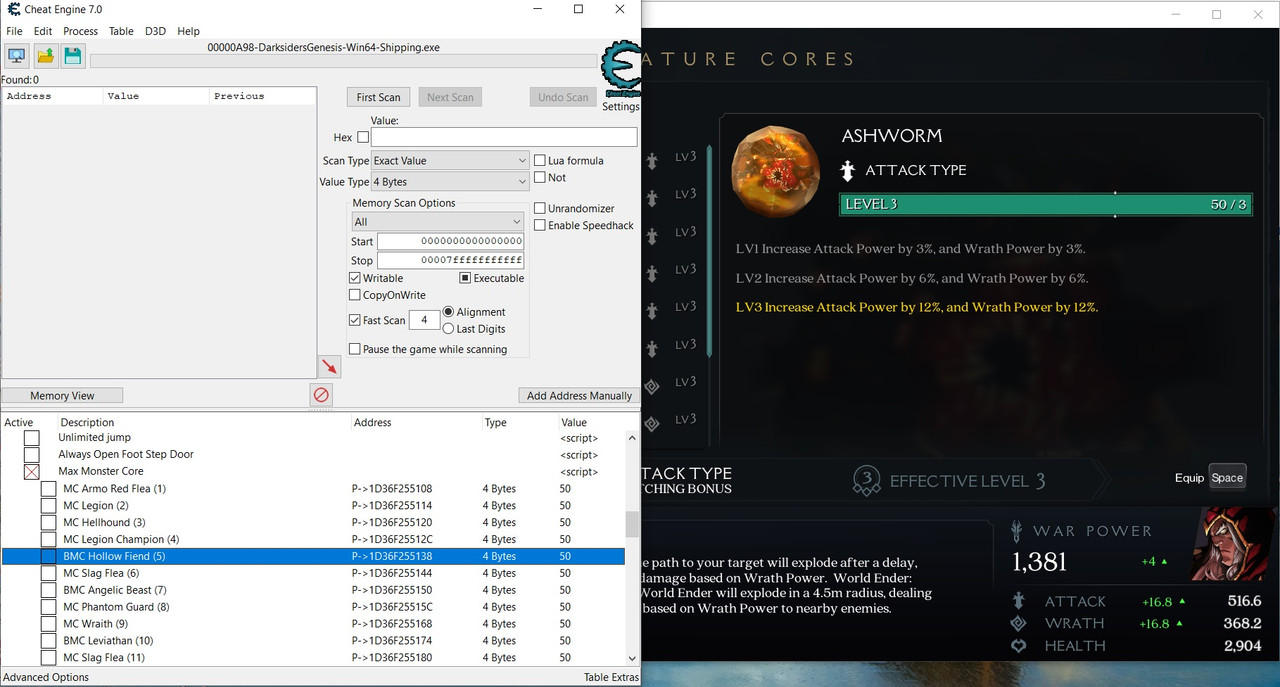The image size is (1280, 687).
Task: Toggle the Writable checkbox
Action: tap(355, 278)
